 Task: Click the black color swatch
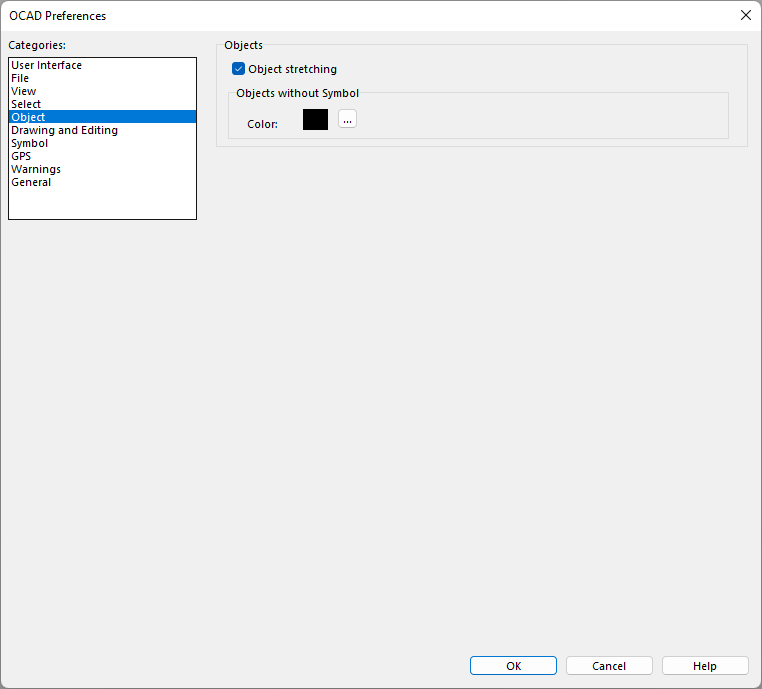(315, 120)
